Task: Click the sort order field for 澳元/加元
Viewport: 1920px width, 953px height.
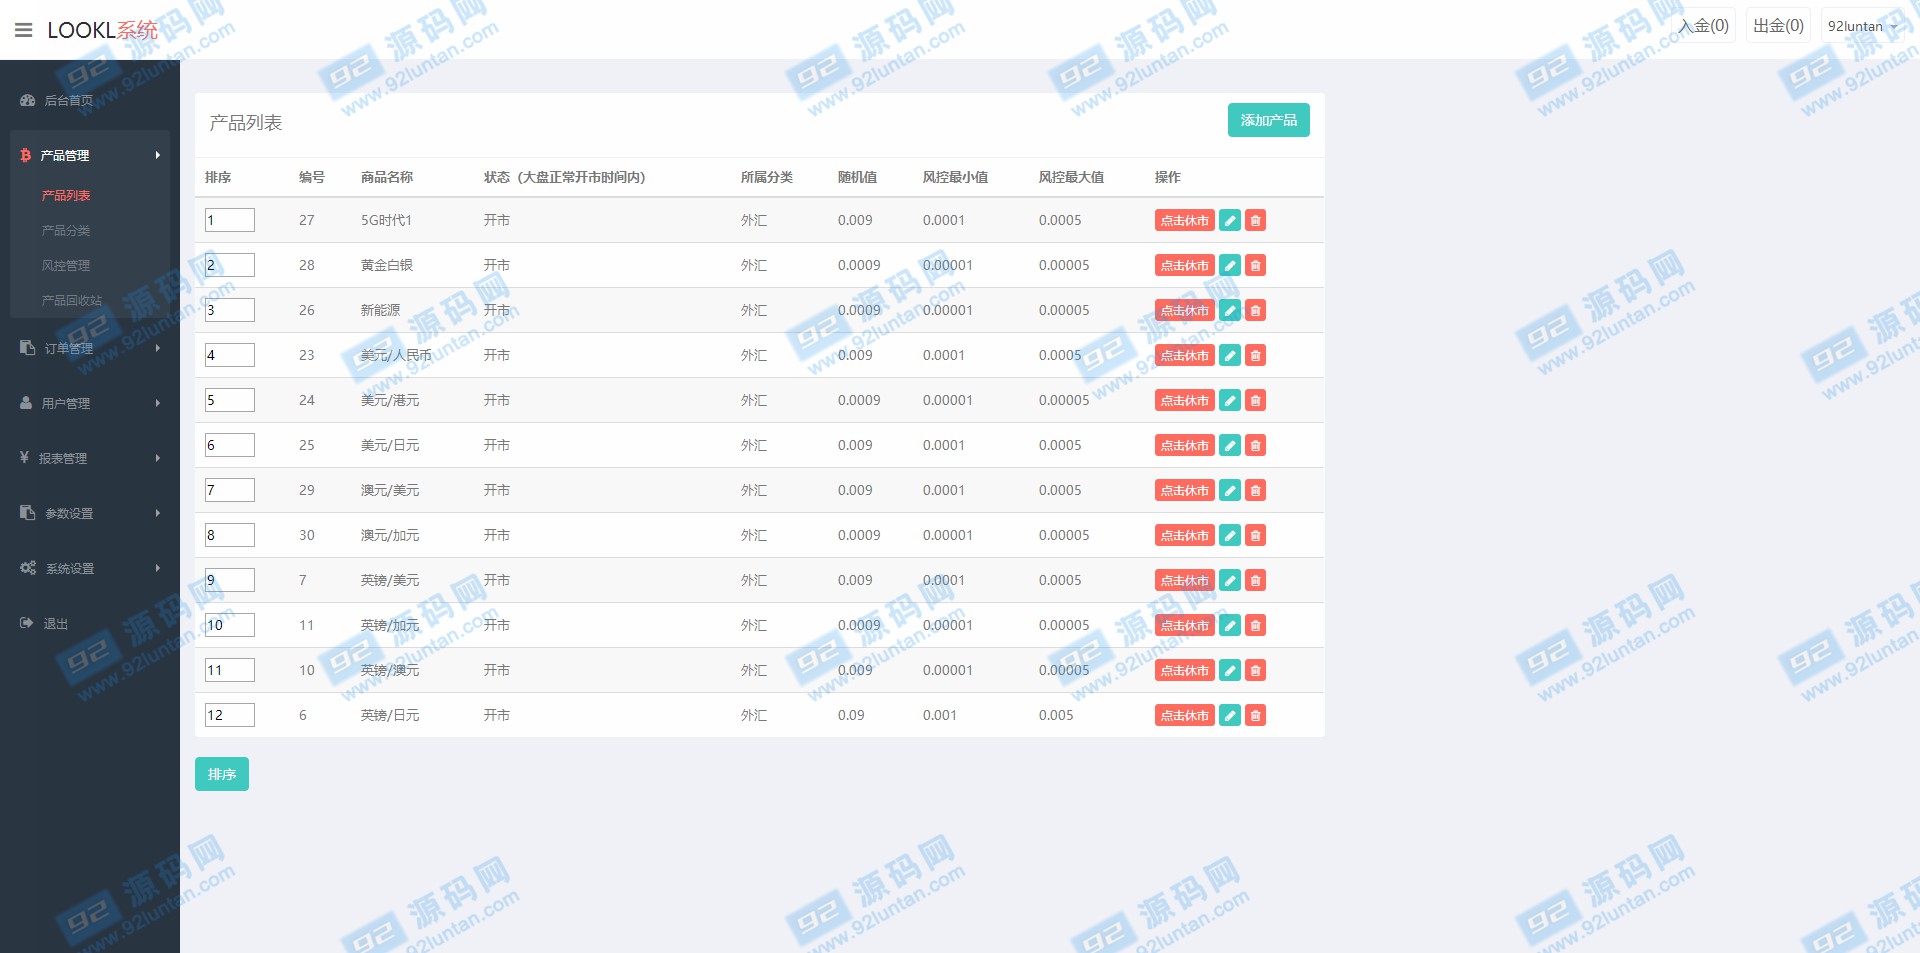Action: click(230, 535)
